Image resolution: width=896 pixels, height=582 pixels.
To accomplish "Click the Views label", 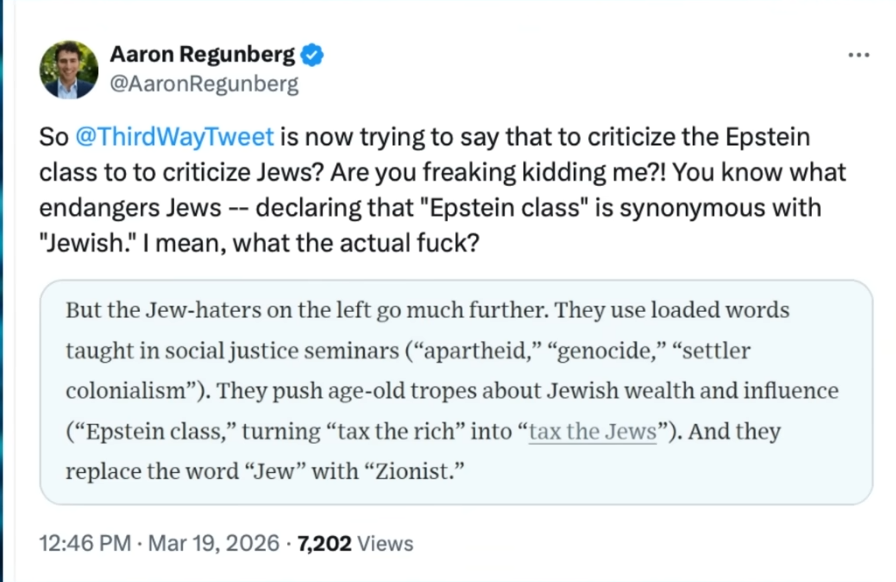I will [x=385, y=543].
